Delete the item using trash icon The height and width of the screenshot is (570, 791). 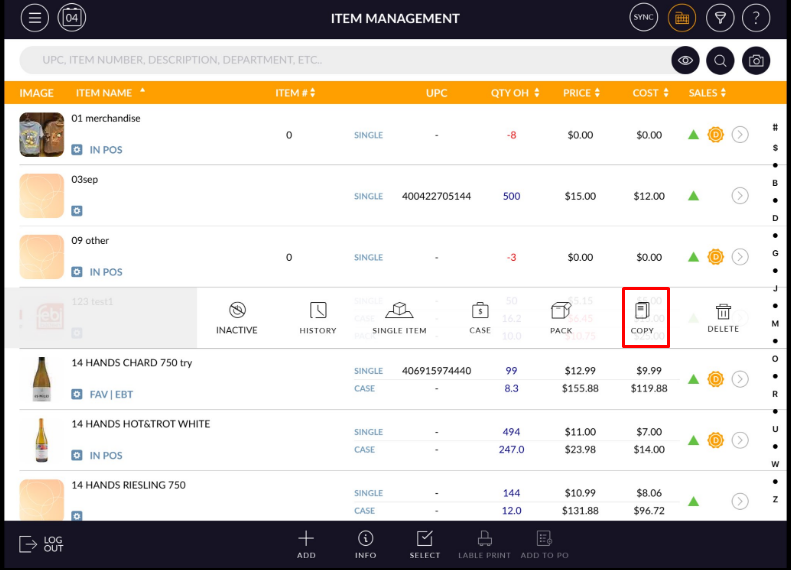pos(723,317)
